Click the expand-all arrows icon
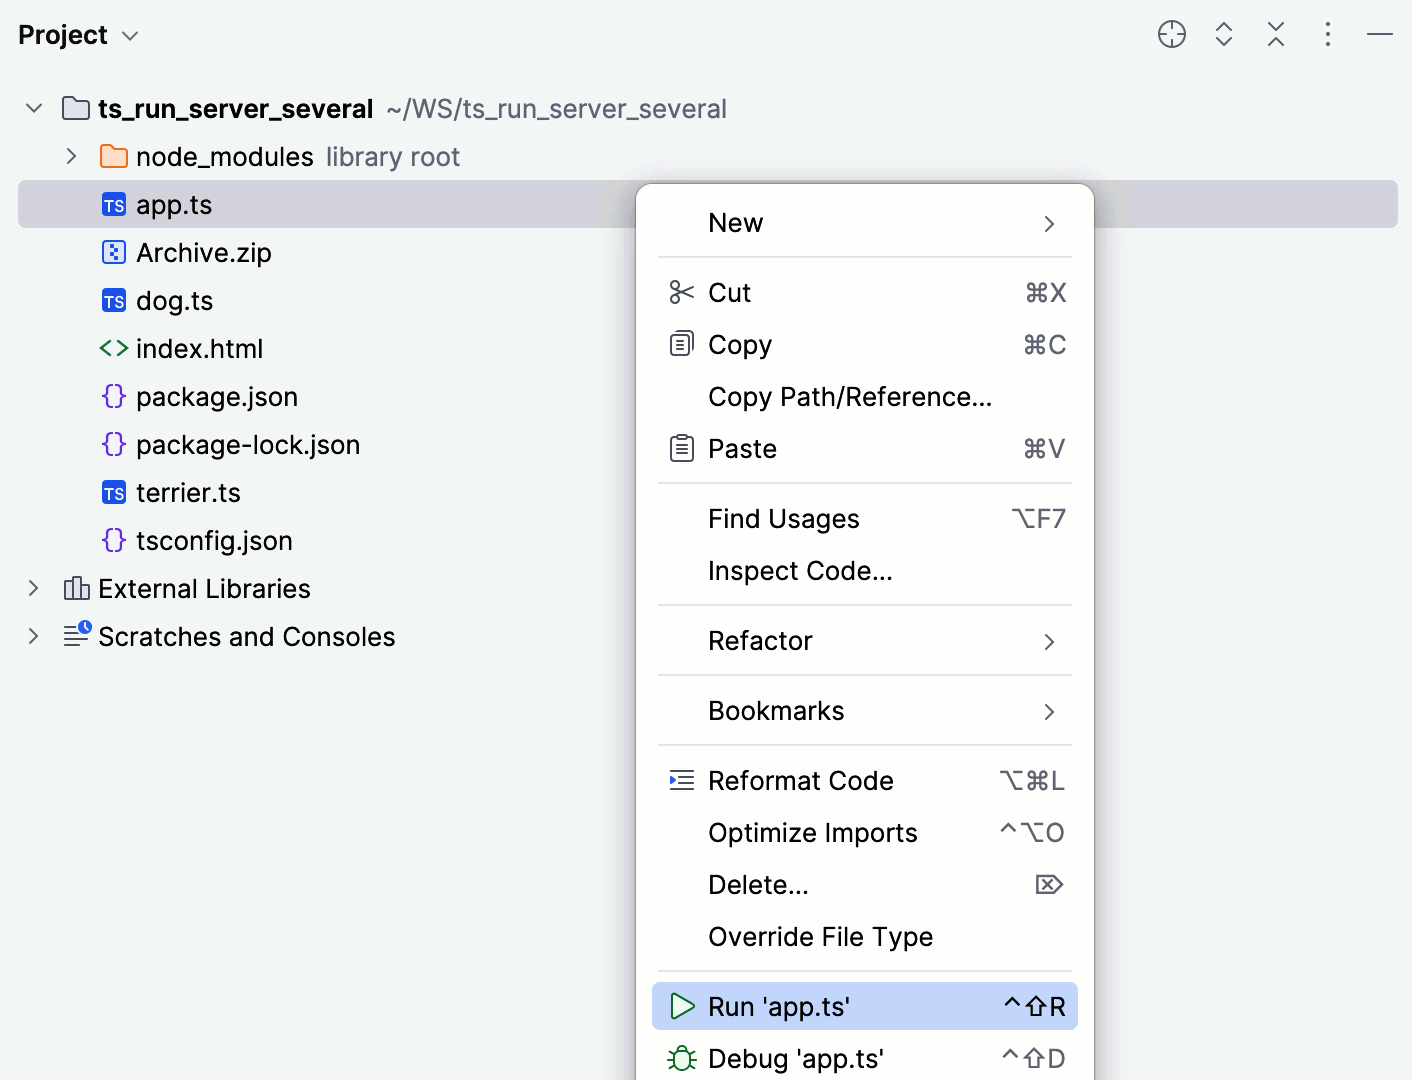1412x1080 pixels. [1223, 33]
